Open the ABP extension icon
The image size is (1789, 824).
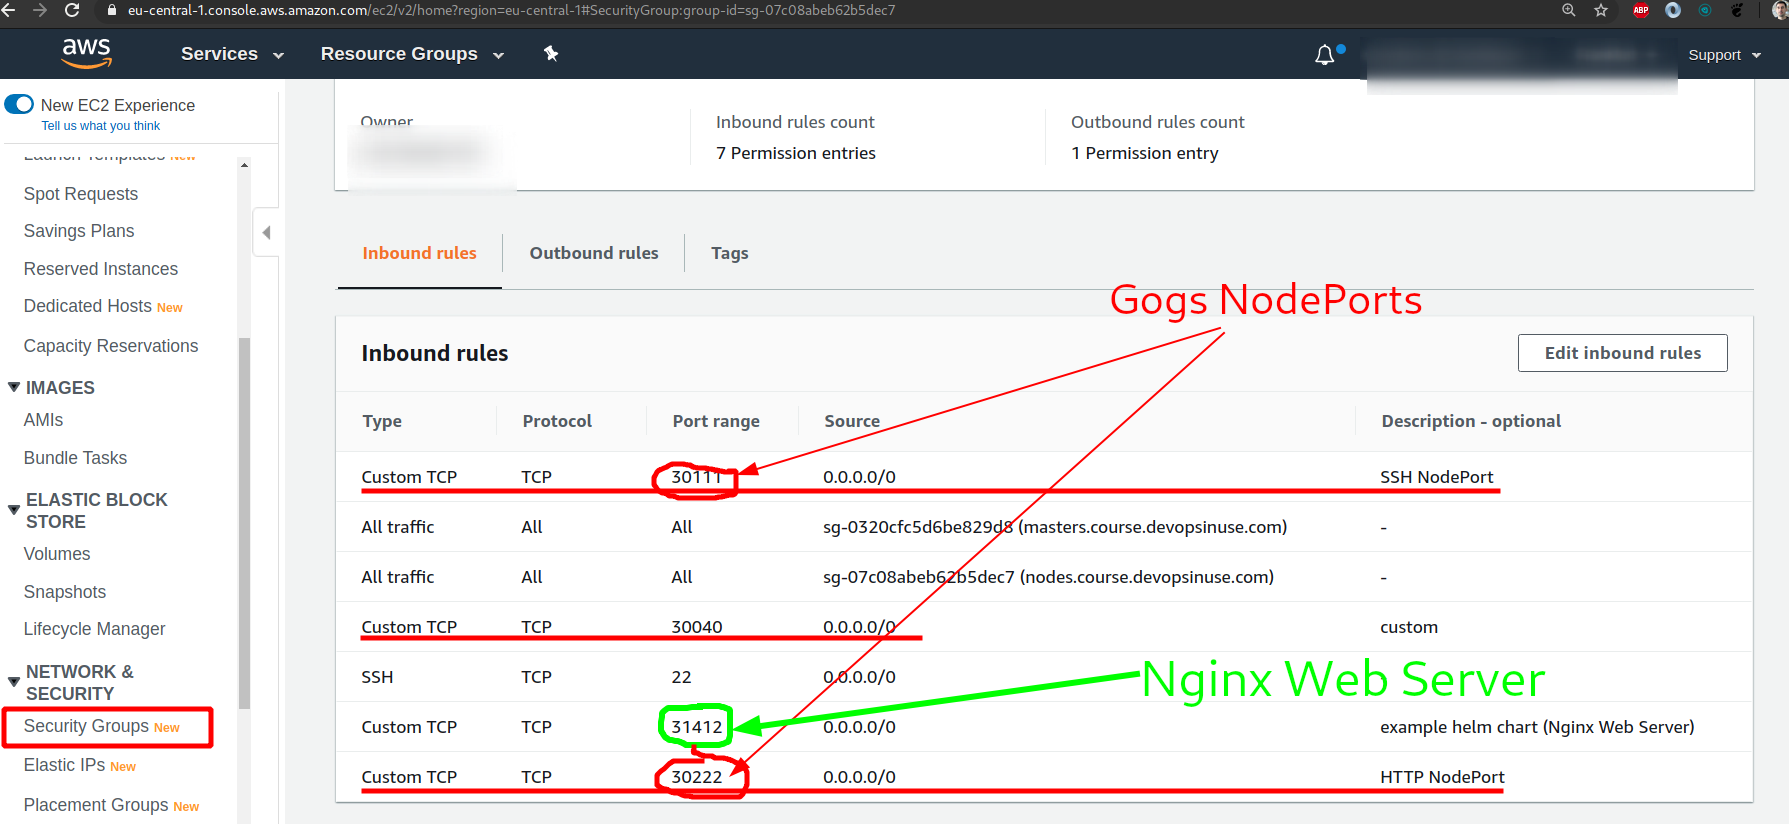pyautogui.click(x=1641, y=10)
